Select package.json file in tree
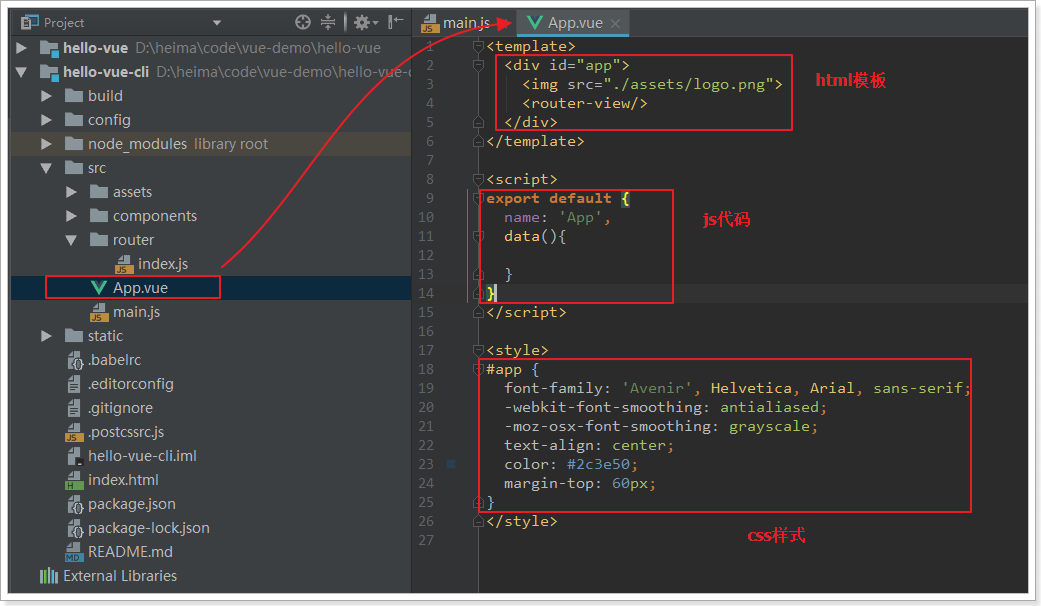Viewport: 1041px width, 606px height. [x=131, y=504]
